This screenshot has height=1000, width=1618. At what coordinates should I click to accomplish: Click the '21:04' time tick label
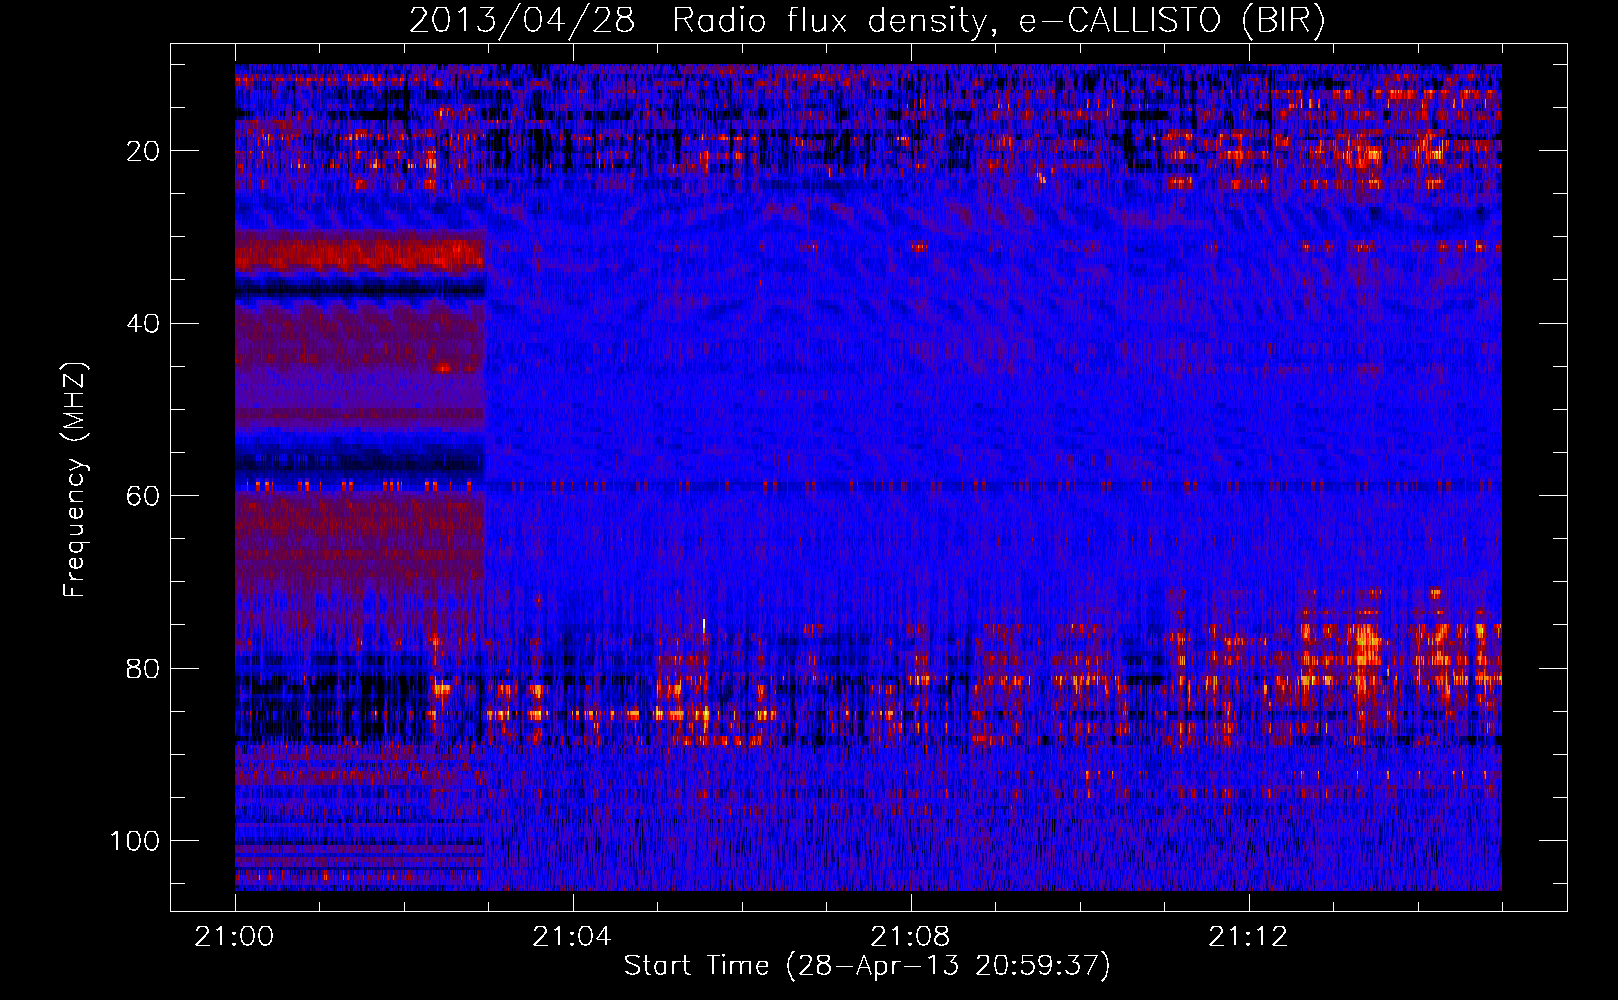tap(572, 937)
